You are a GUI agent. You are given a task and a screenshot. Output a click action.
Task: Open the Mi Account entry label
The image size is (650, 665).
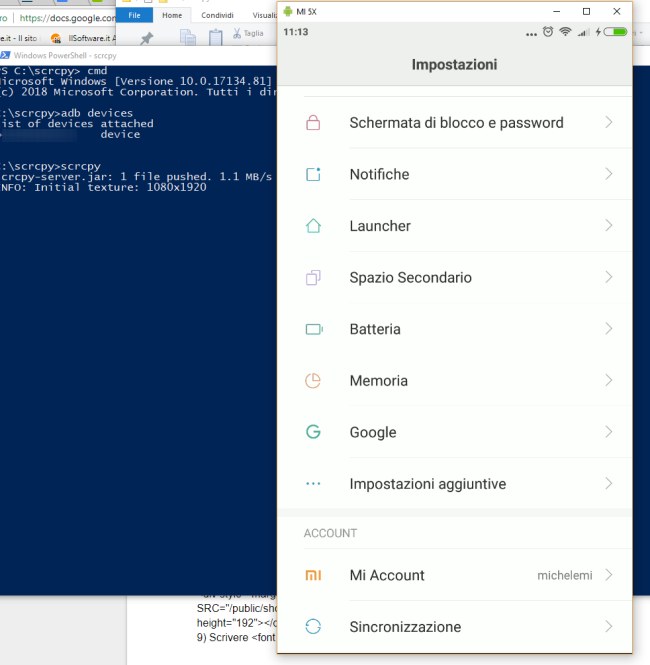tap(387, 575)
